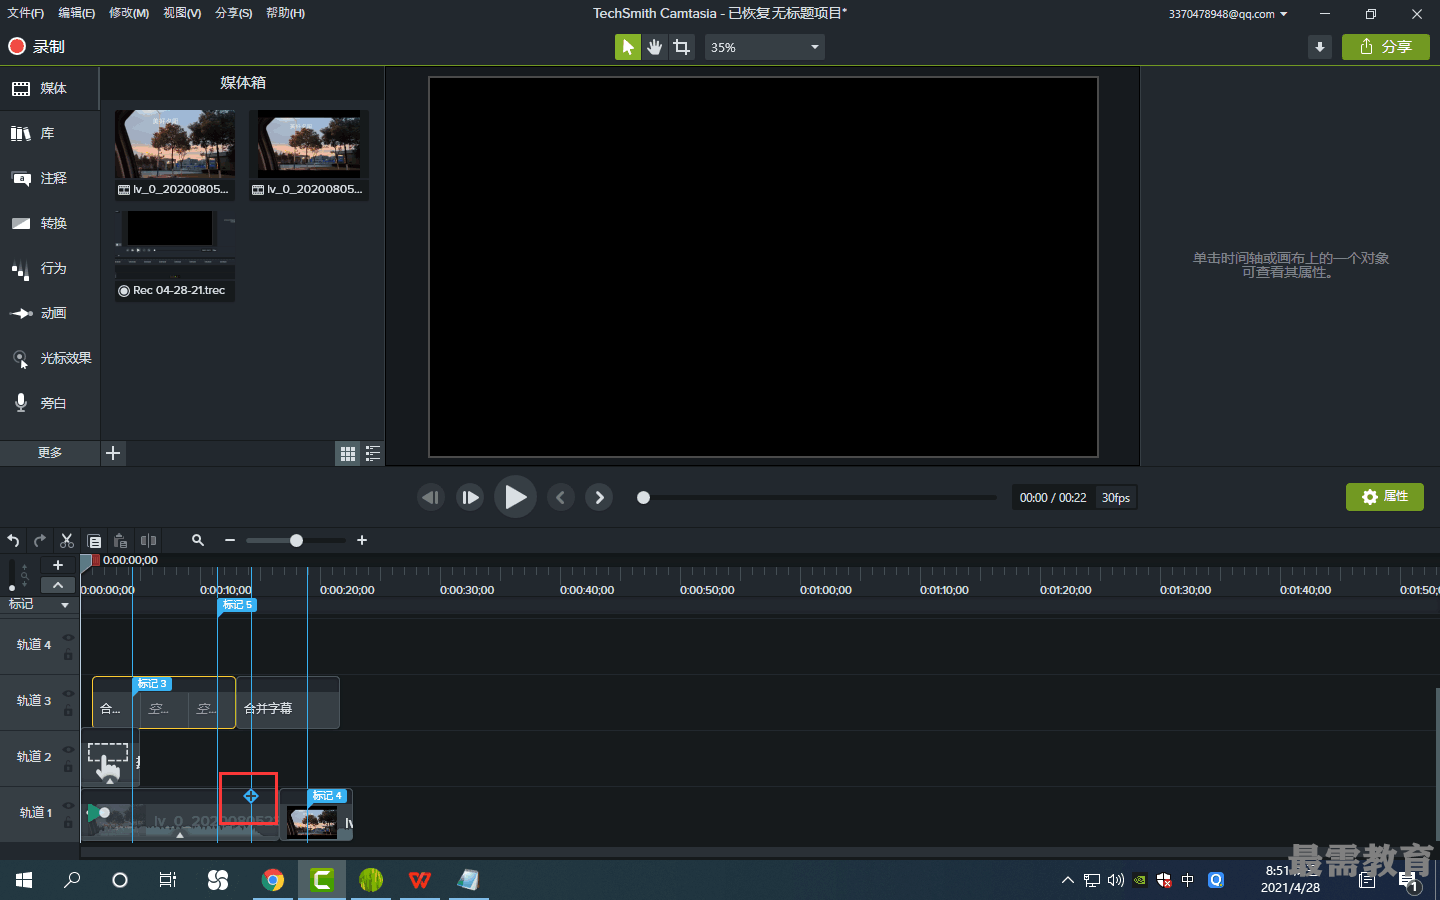Click the download arrow icon beside 分享
This screenshot has height=900, width=1440.
(1320, 47)
